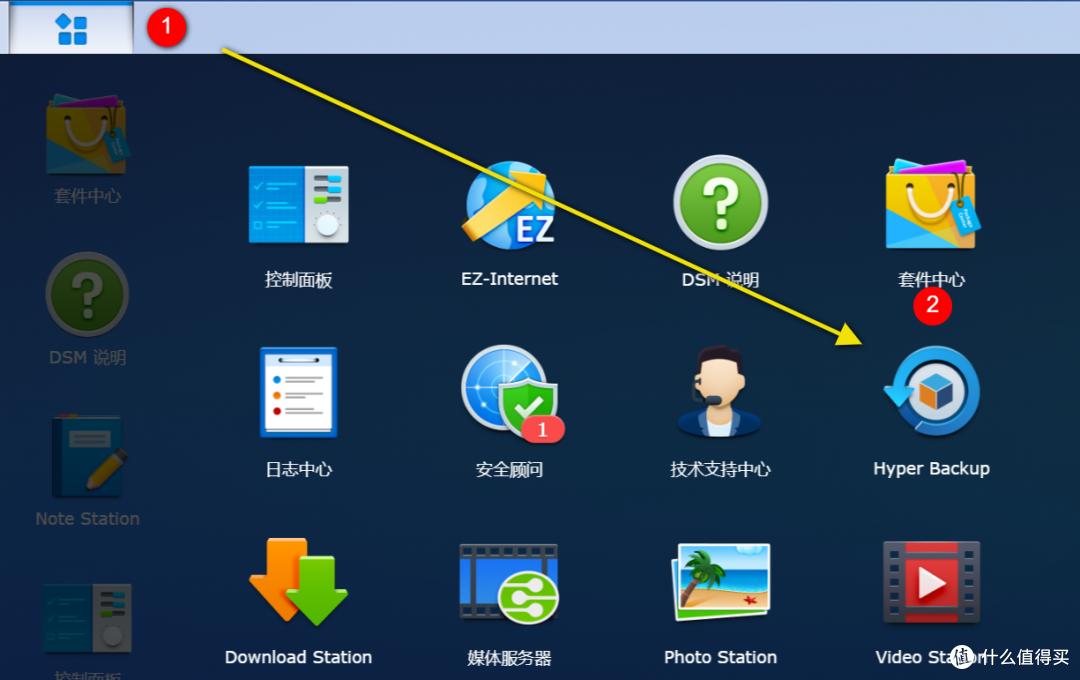Launch Photo Station

(720, 581)
